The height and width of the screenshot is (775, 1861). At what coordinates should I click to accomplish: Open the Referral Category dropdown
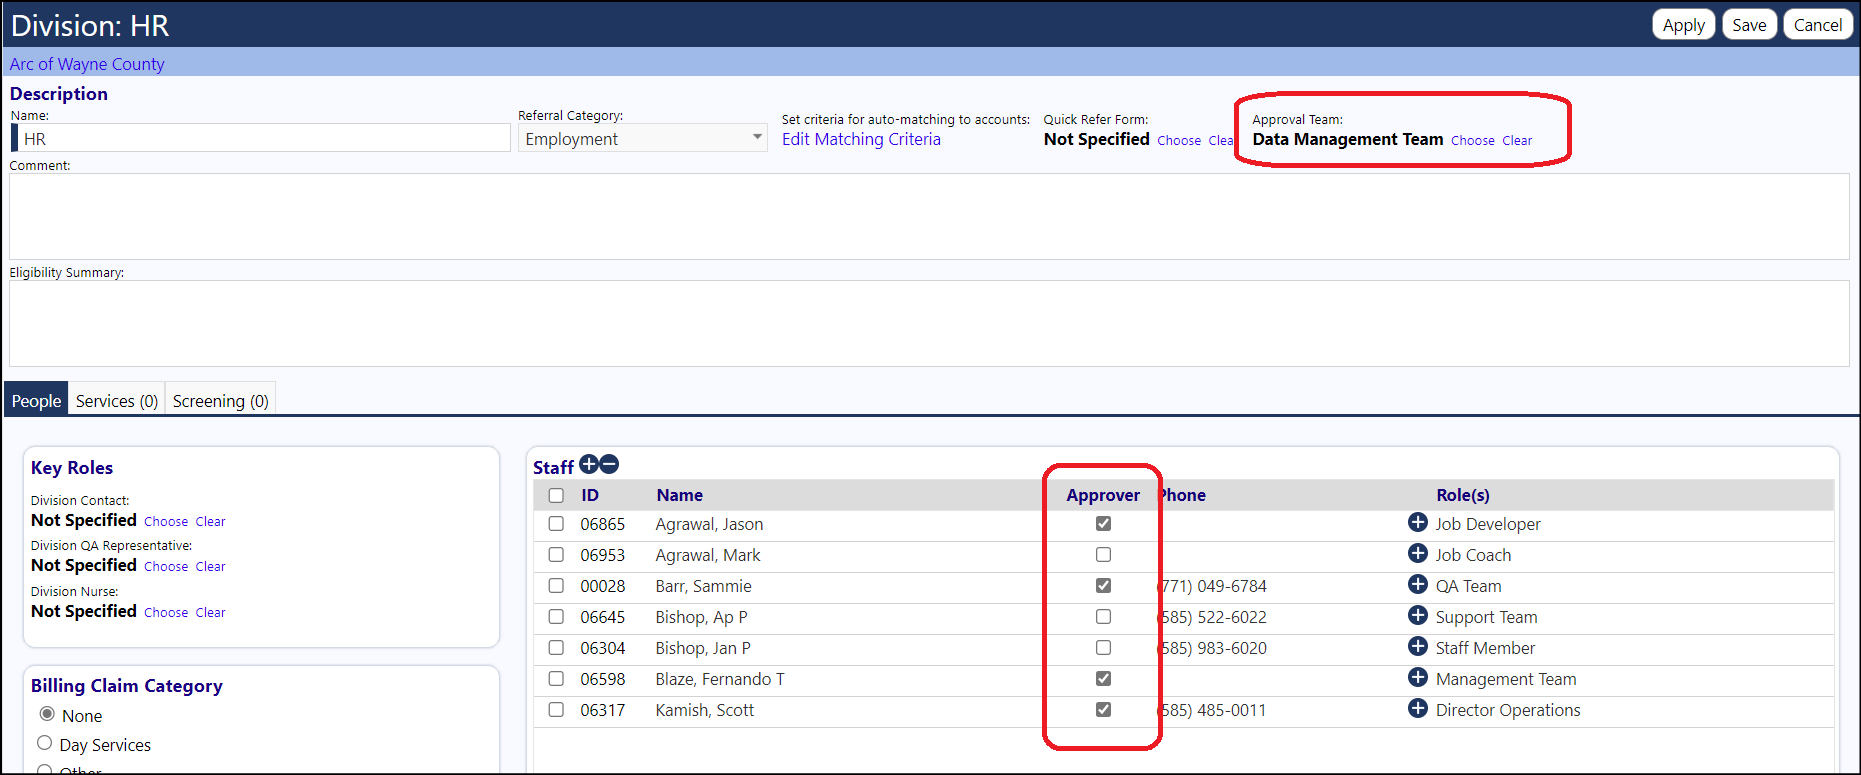[x=642, y=138]
